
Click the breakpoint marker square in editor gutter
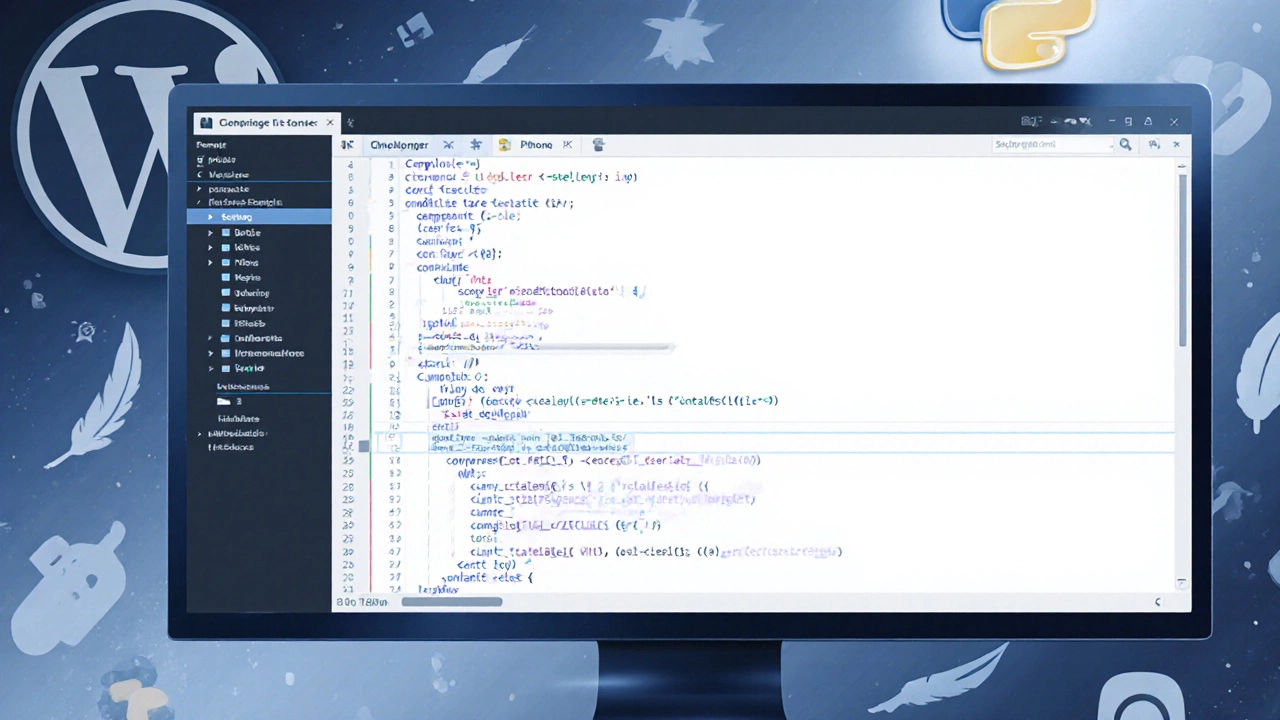tap(364, 446)
